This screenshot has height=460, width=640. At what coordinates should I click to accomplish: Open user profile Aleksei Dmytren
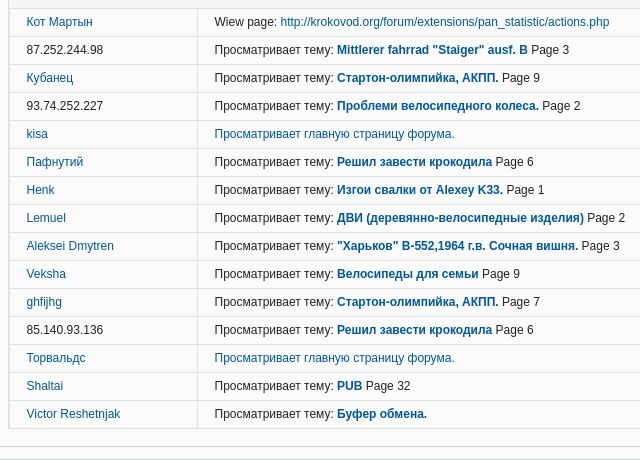pyautogui.click(x=70, y=246)
